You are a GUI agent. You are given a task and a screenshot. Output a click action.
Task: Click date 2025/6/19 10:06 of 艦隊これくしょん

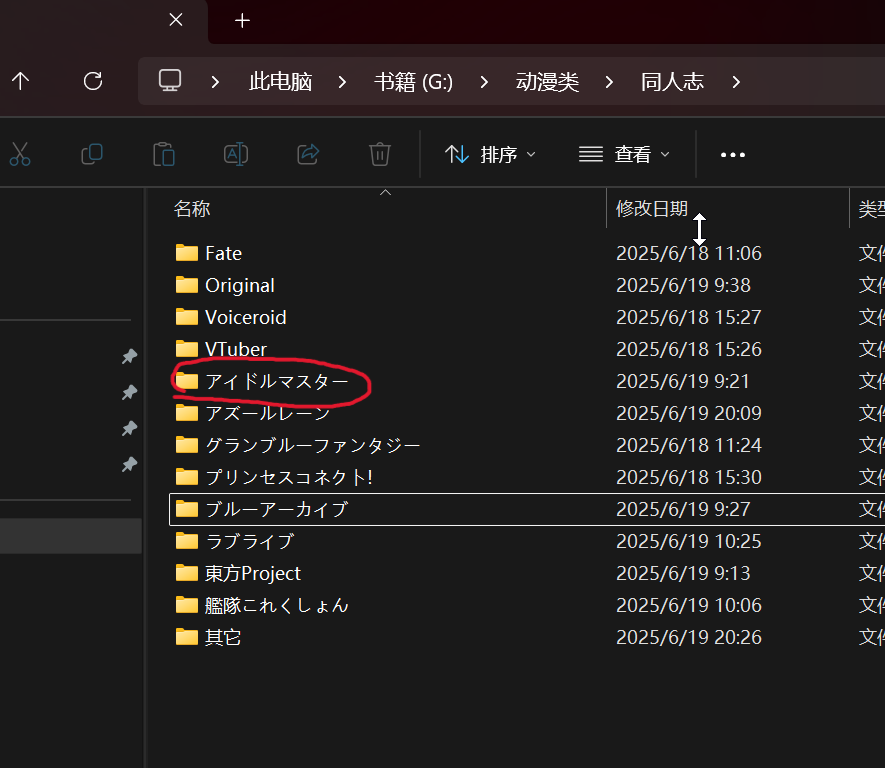pyautogui.click(x=689, y=605)
